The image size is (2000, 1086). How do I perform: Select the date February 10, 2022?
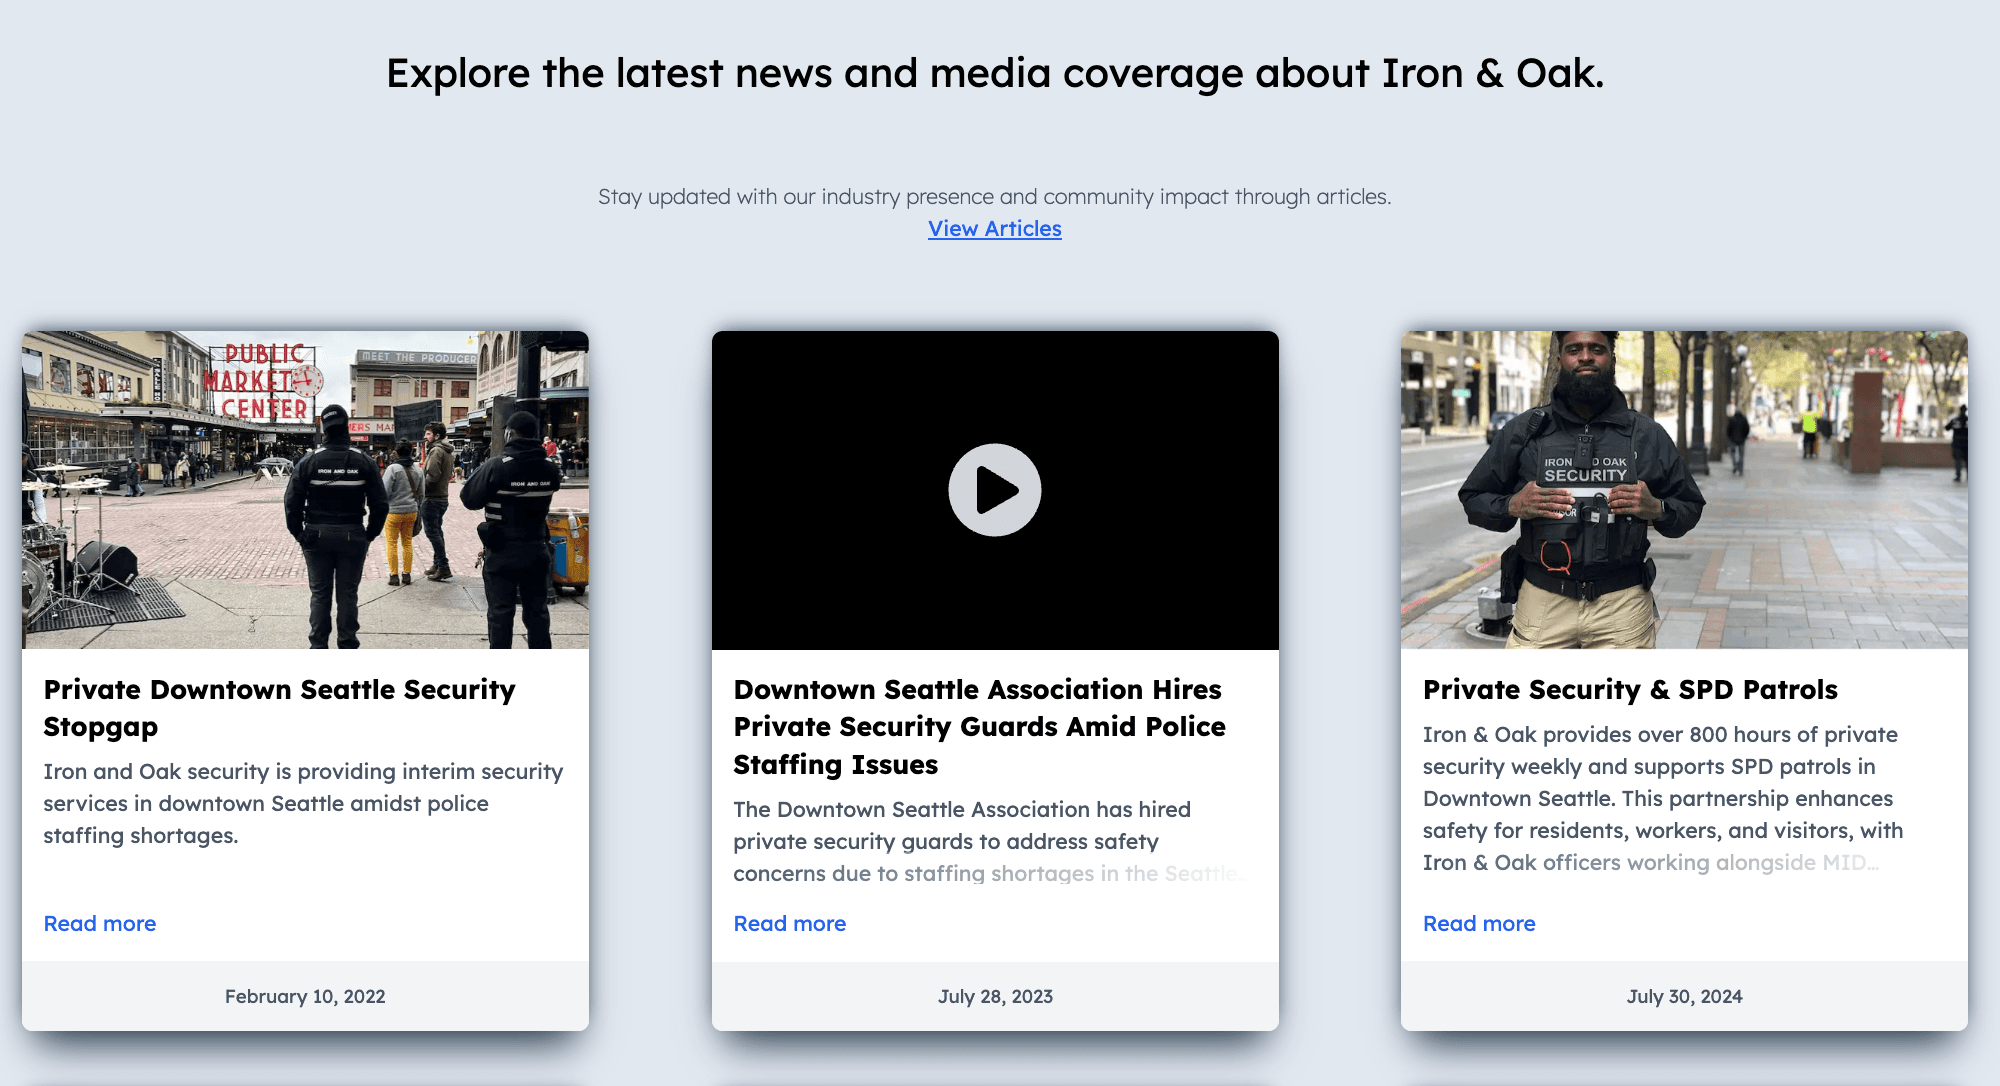pyautogui.click(x=305, y=997)
